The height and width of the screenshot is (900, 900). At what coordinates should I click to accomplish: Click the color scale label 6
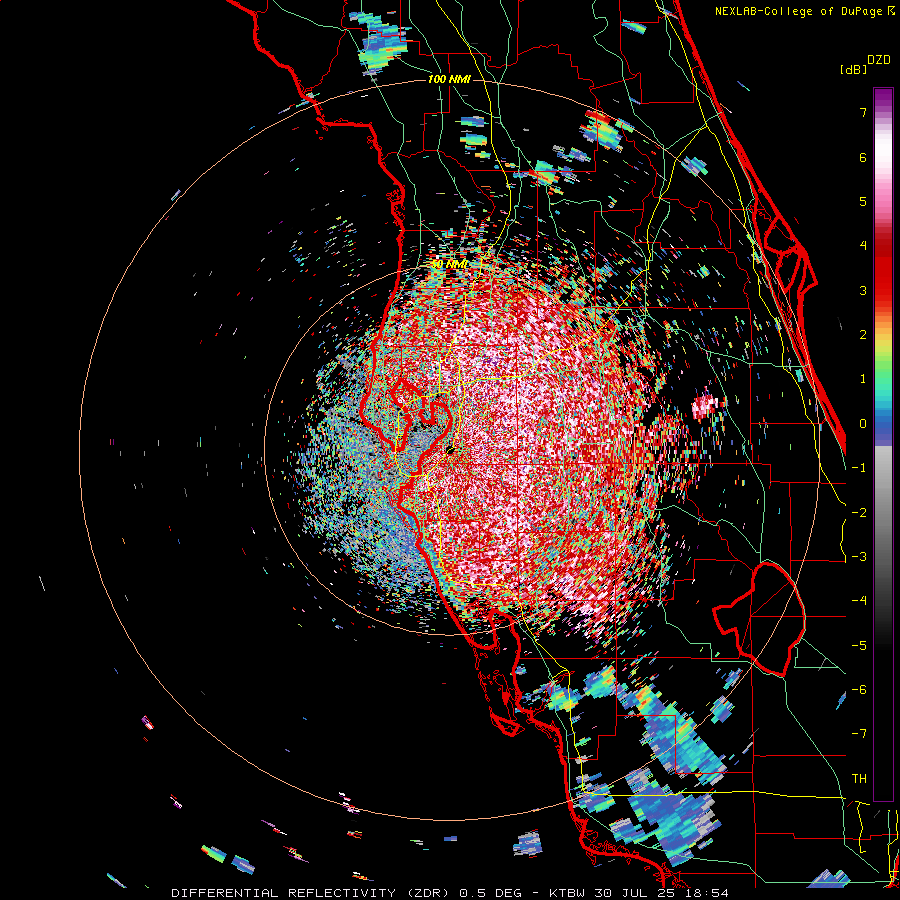pos(863,157)
